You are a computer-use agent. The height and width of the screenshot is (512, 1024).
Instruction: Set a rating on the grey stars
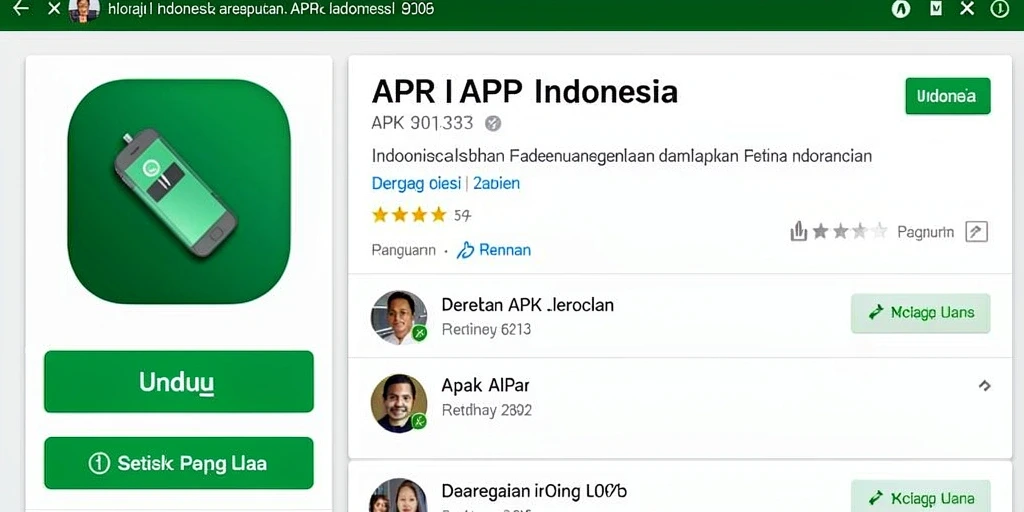tap(850, 231)
